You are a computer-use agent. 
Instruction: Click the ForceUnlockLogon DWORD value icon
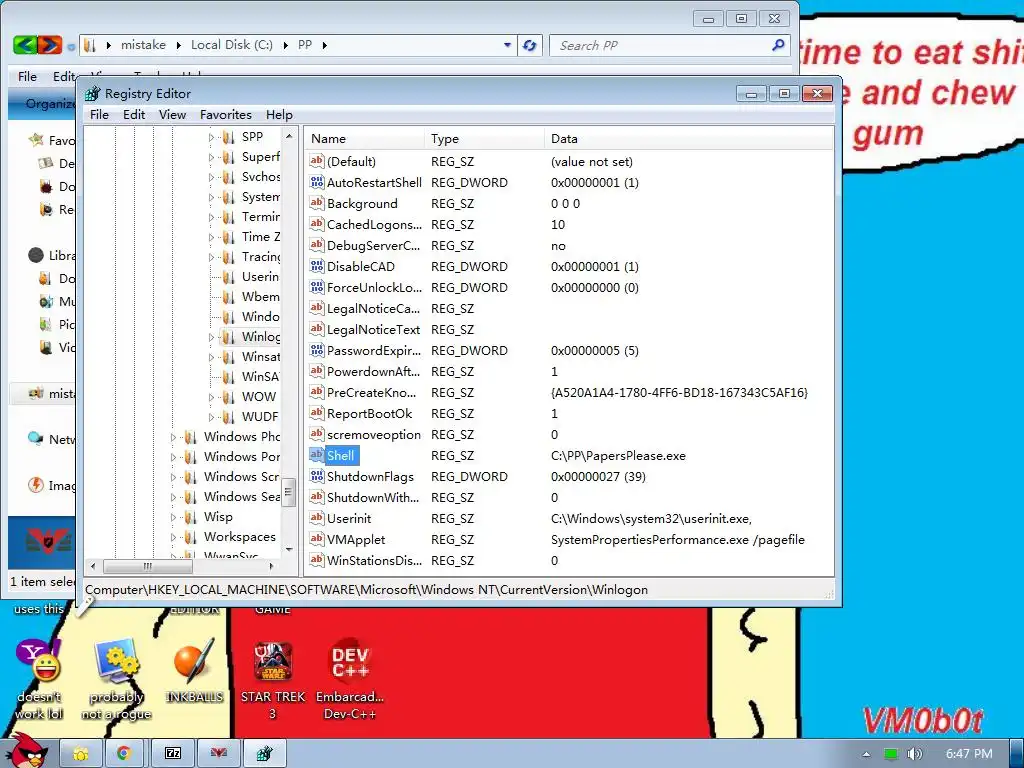click(317, 287)
